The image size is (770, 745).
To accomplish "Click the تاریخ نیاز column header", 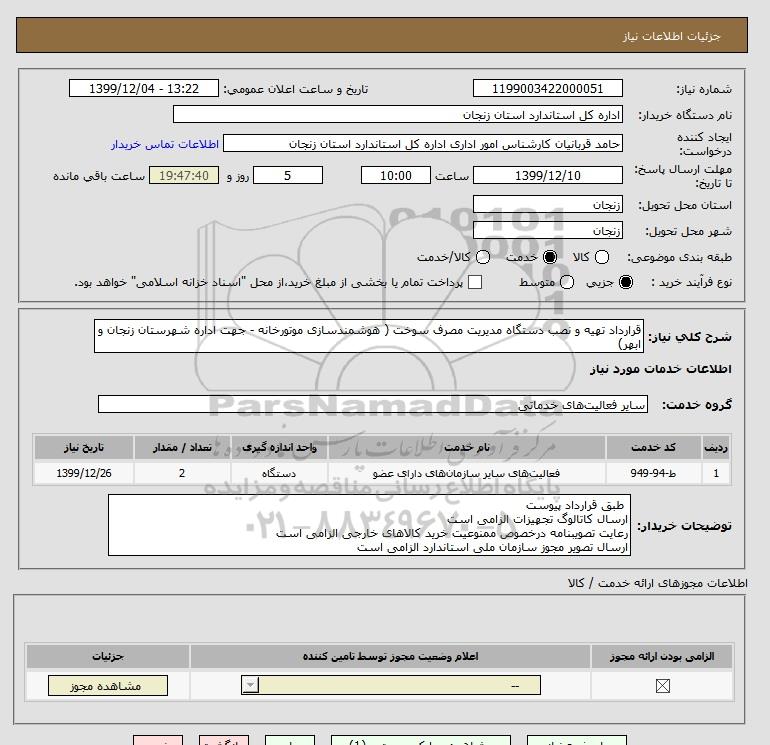I will click(83, 447).
